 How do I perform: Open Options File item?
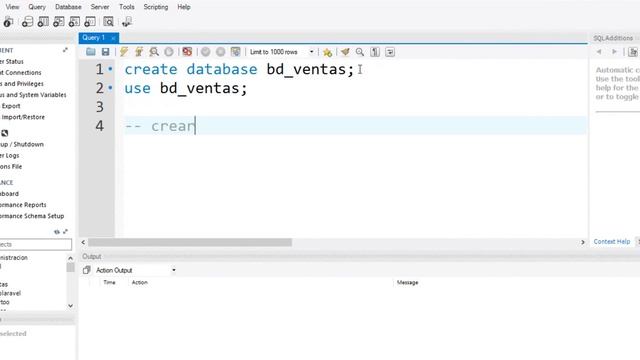(x=11, y=166)
